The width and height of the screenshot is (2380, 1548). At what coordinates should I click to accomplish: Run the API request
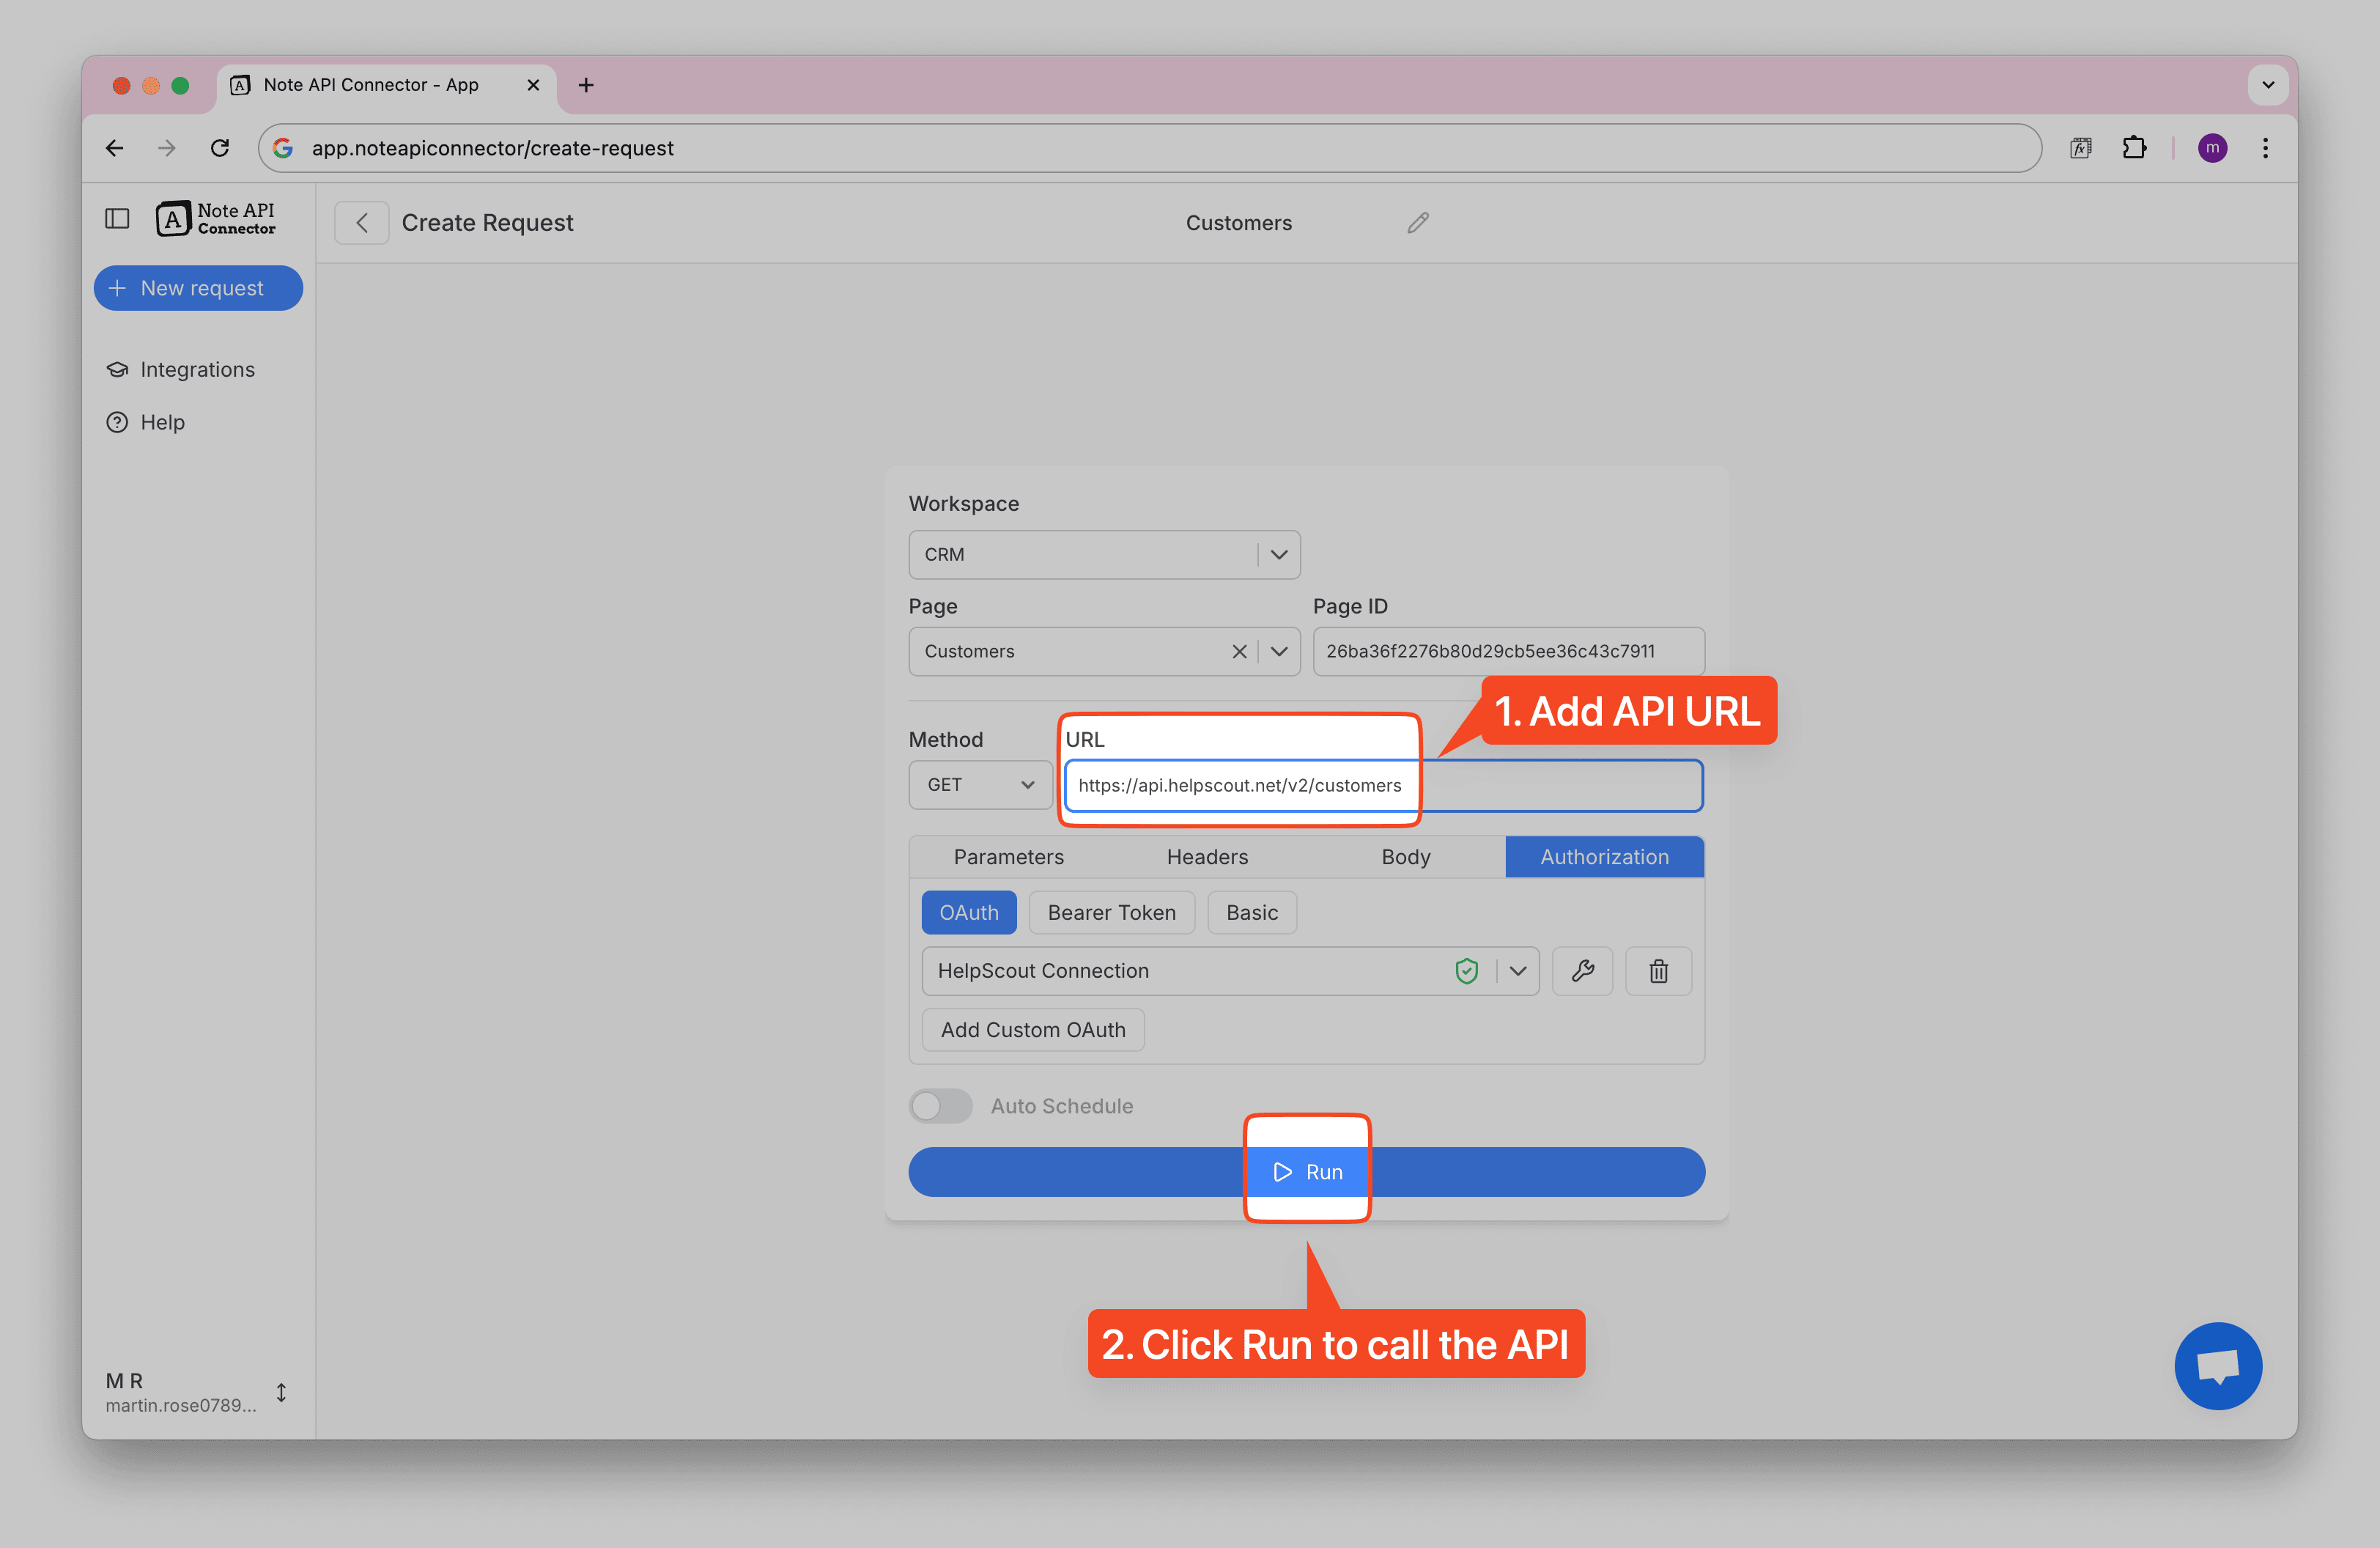1306,1172
